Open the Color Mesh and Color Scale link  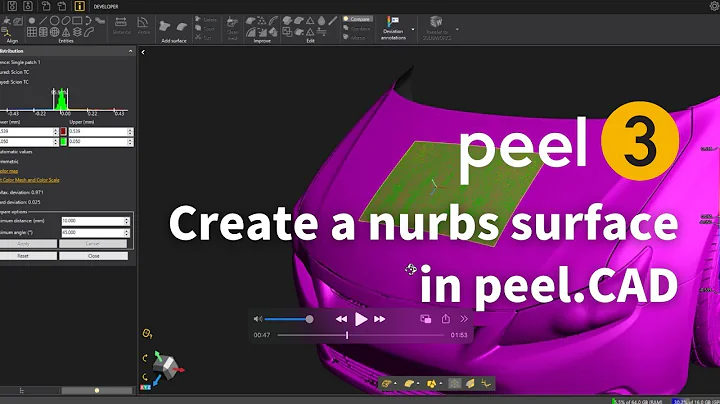[30, 180]
